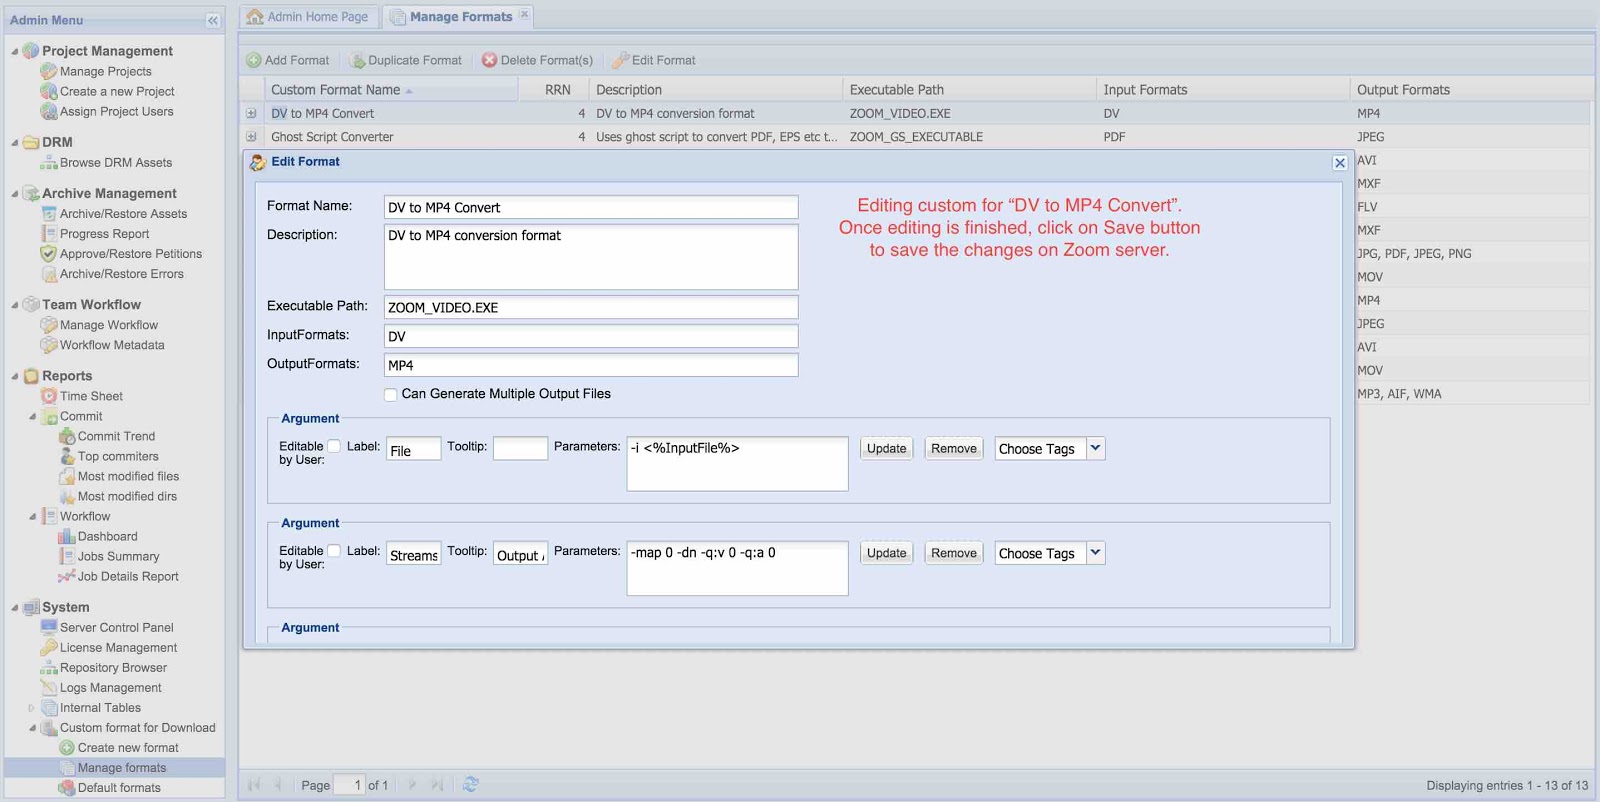The width and height of the screenshot is (1600, 802).
Task: Click Duplicate Format in the toolbar
Action: pyautogui.click(x=406, y=60)
